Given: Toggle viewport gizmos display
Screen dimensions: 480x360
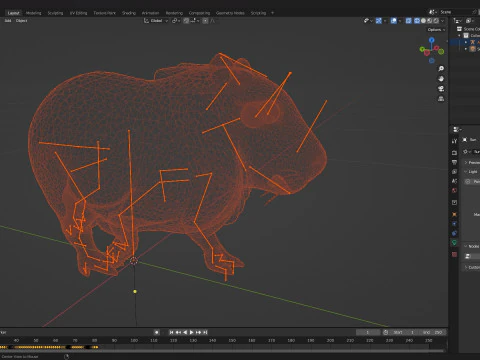Looking at the screenshot, I should (379, 21).
